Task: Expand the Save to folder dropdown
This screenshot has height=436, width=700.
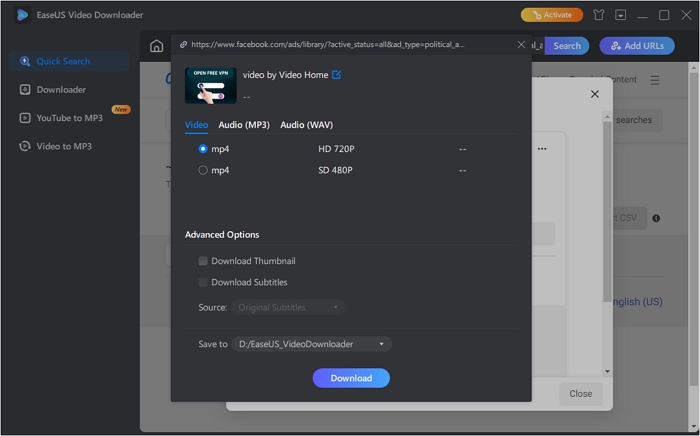Action: coord(311,344)
